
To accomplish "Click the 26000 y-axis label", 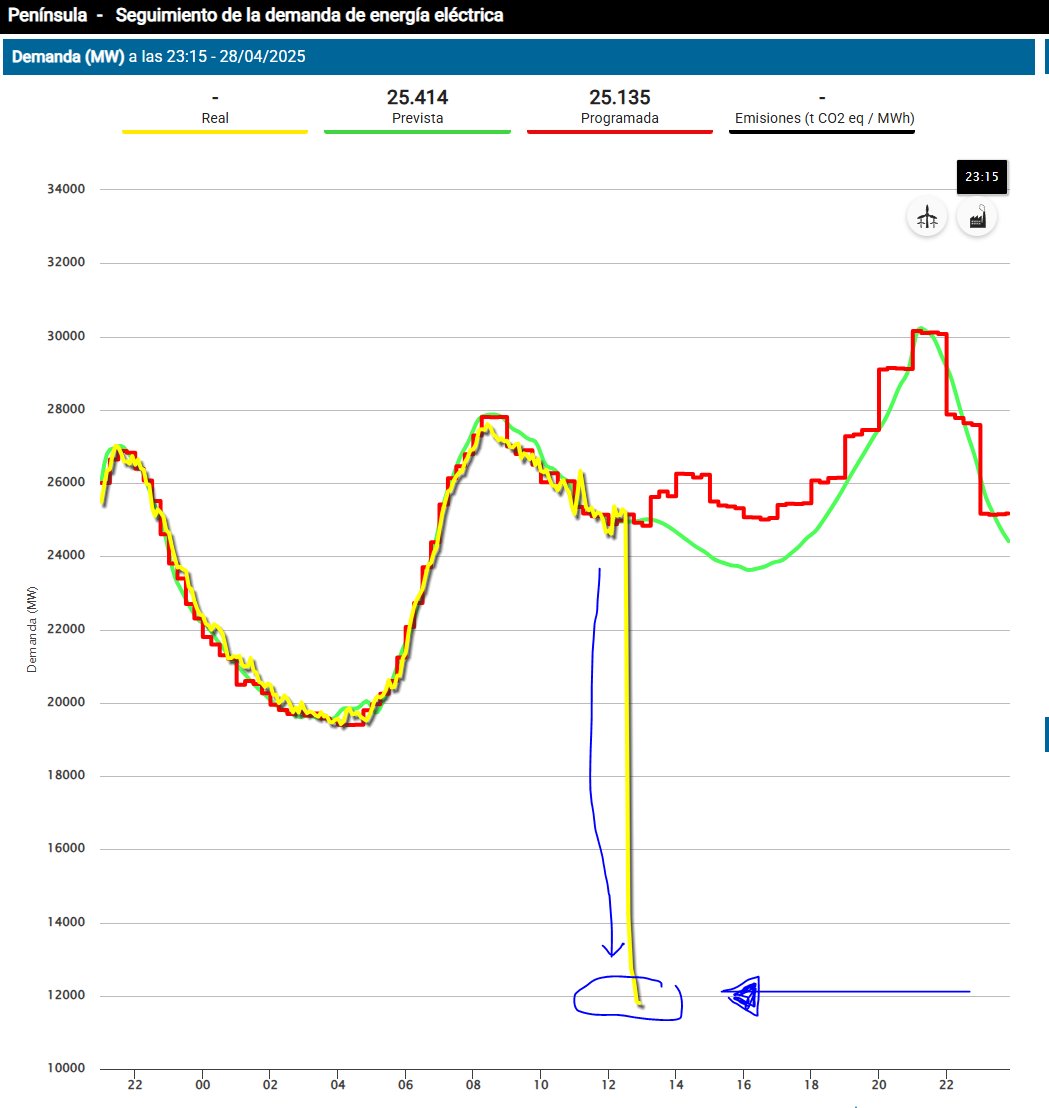I will (x=66, y=482).
